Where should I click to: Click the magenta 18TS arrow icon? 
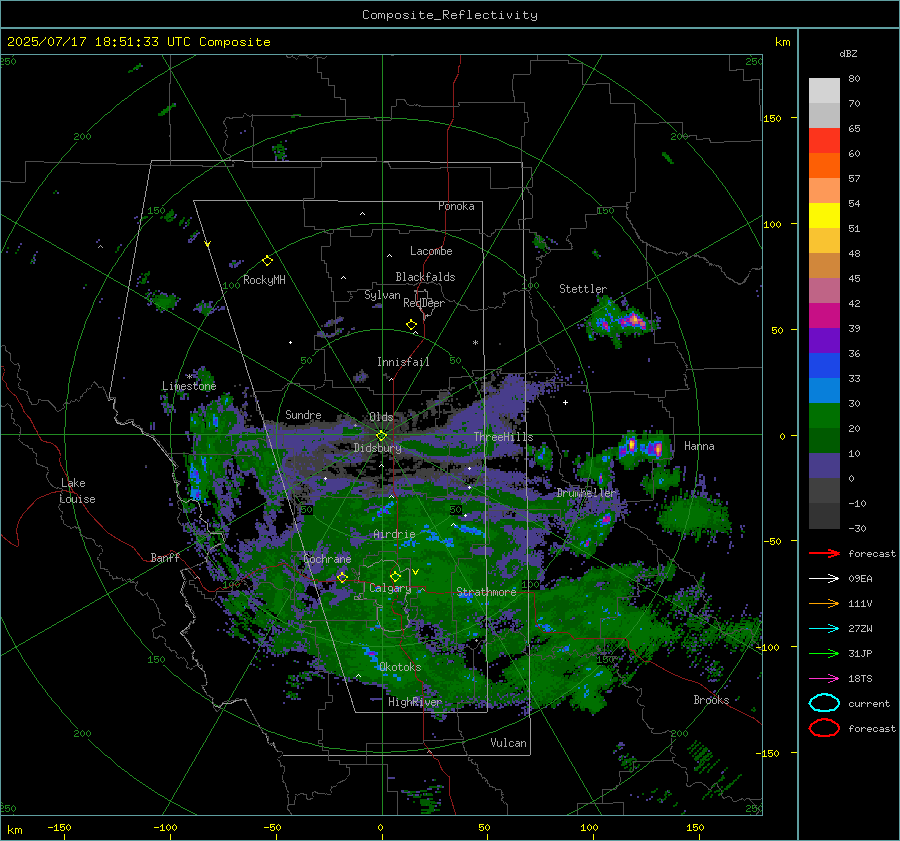pyautogui.click(x=824, y=679)
